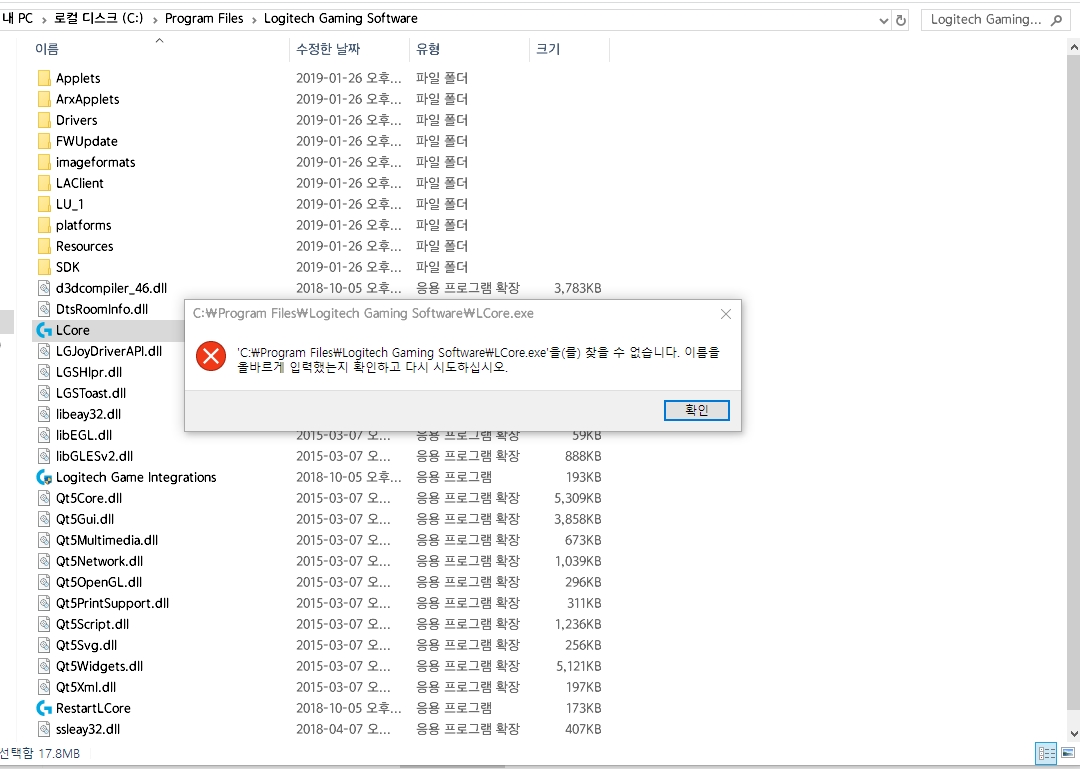Select the FWUpdate folder icon
The height and width of the screenshot is (769, 1080).
pos(43,141)
